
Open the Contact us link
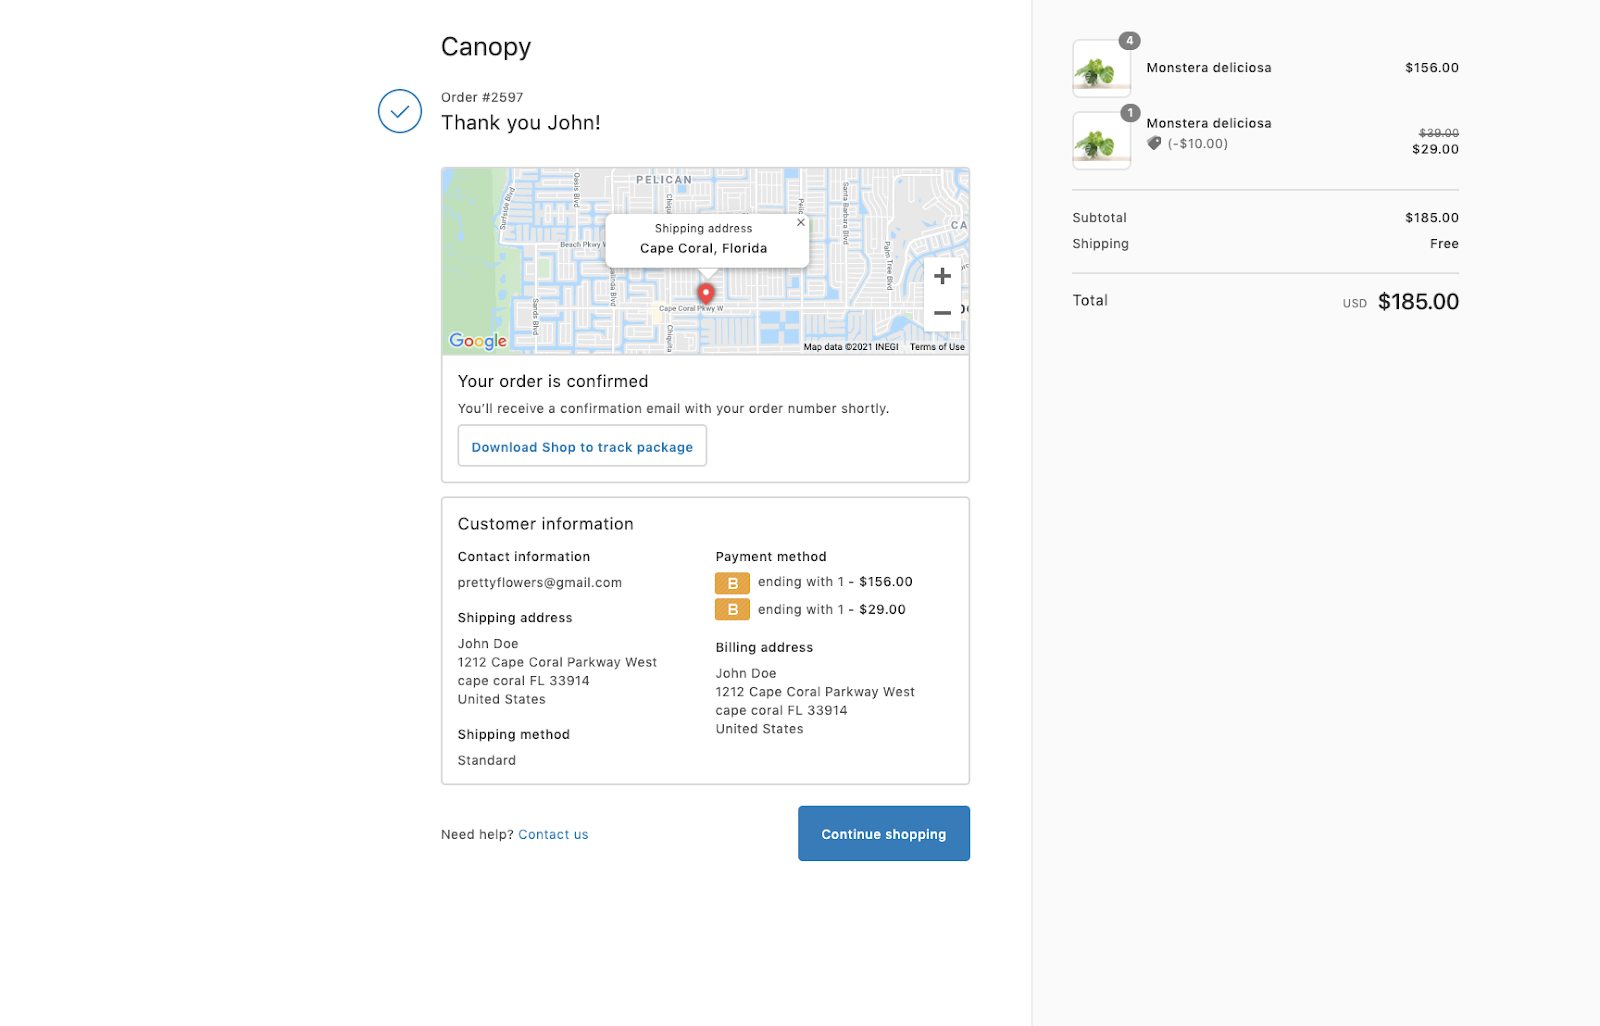553,835
